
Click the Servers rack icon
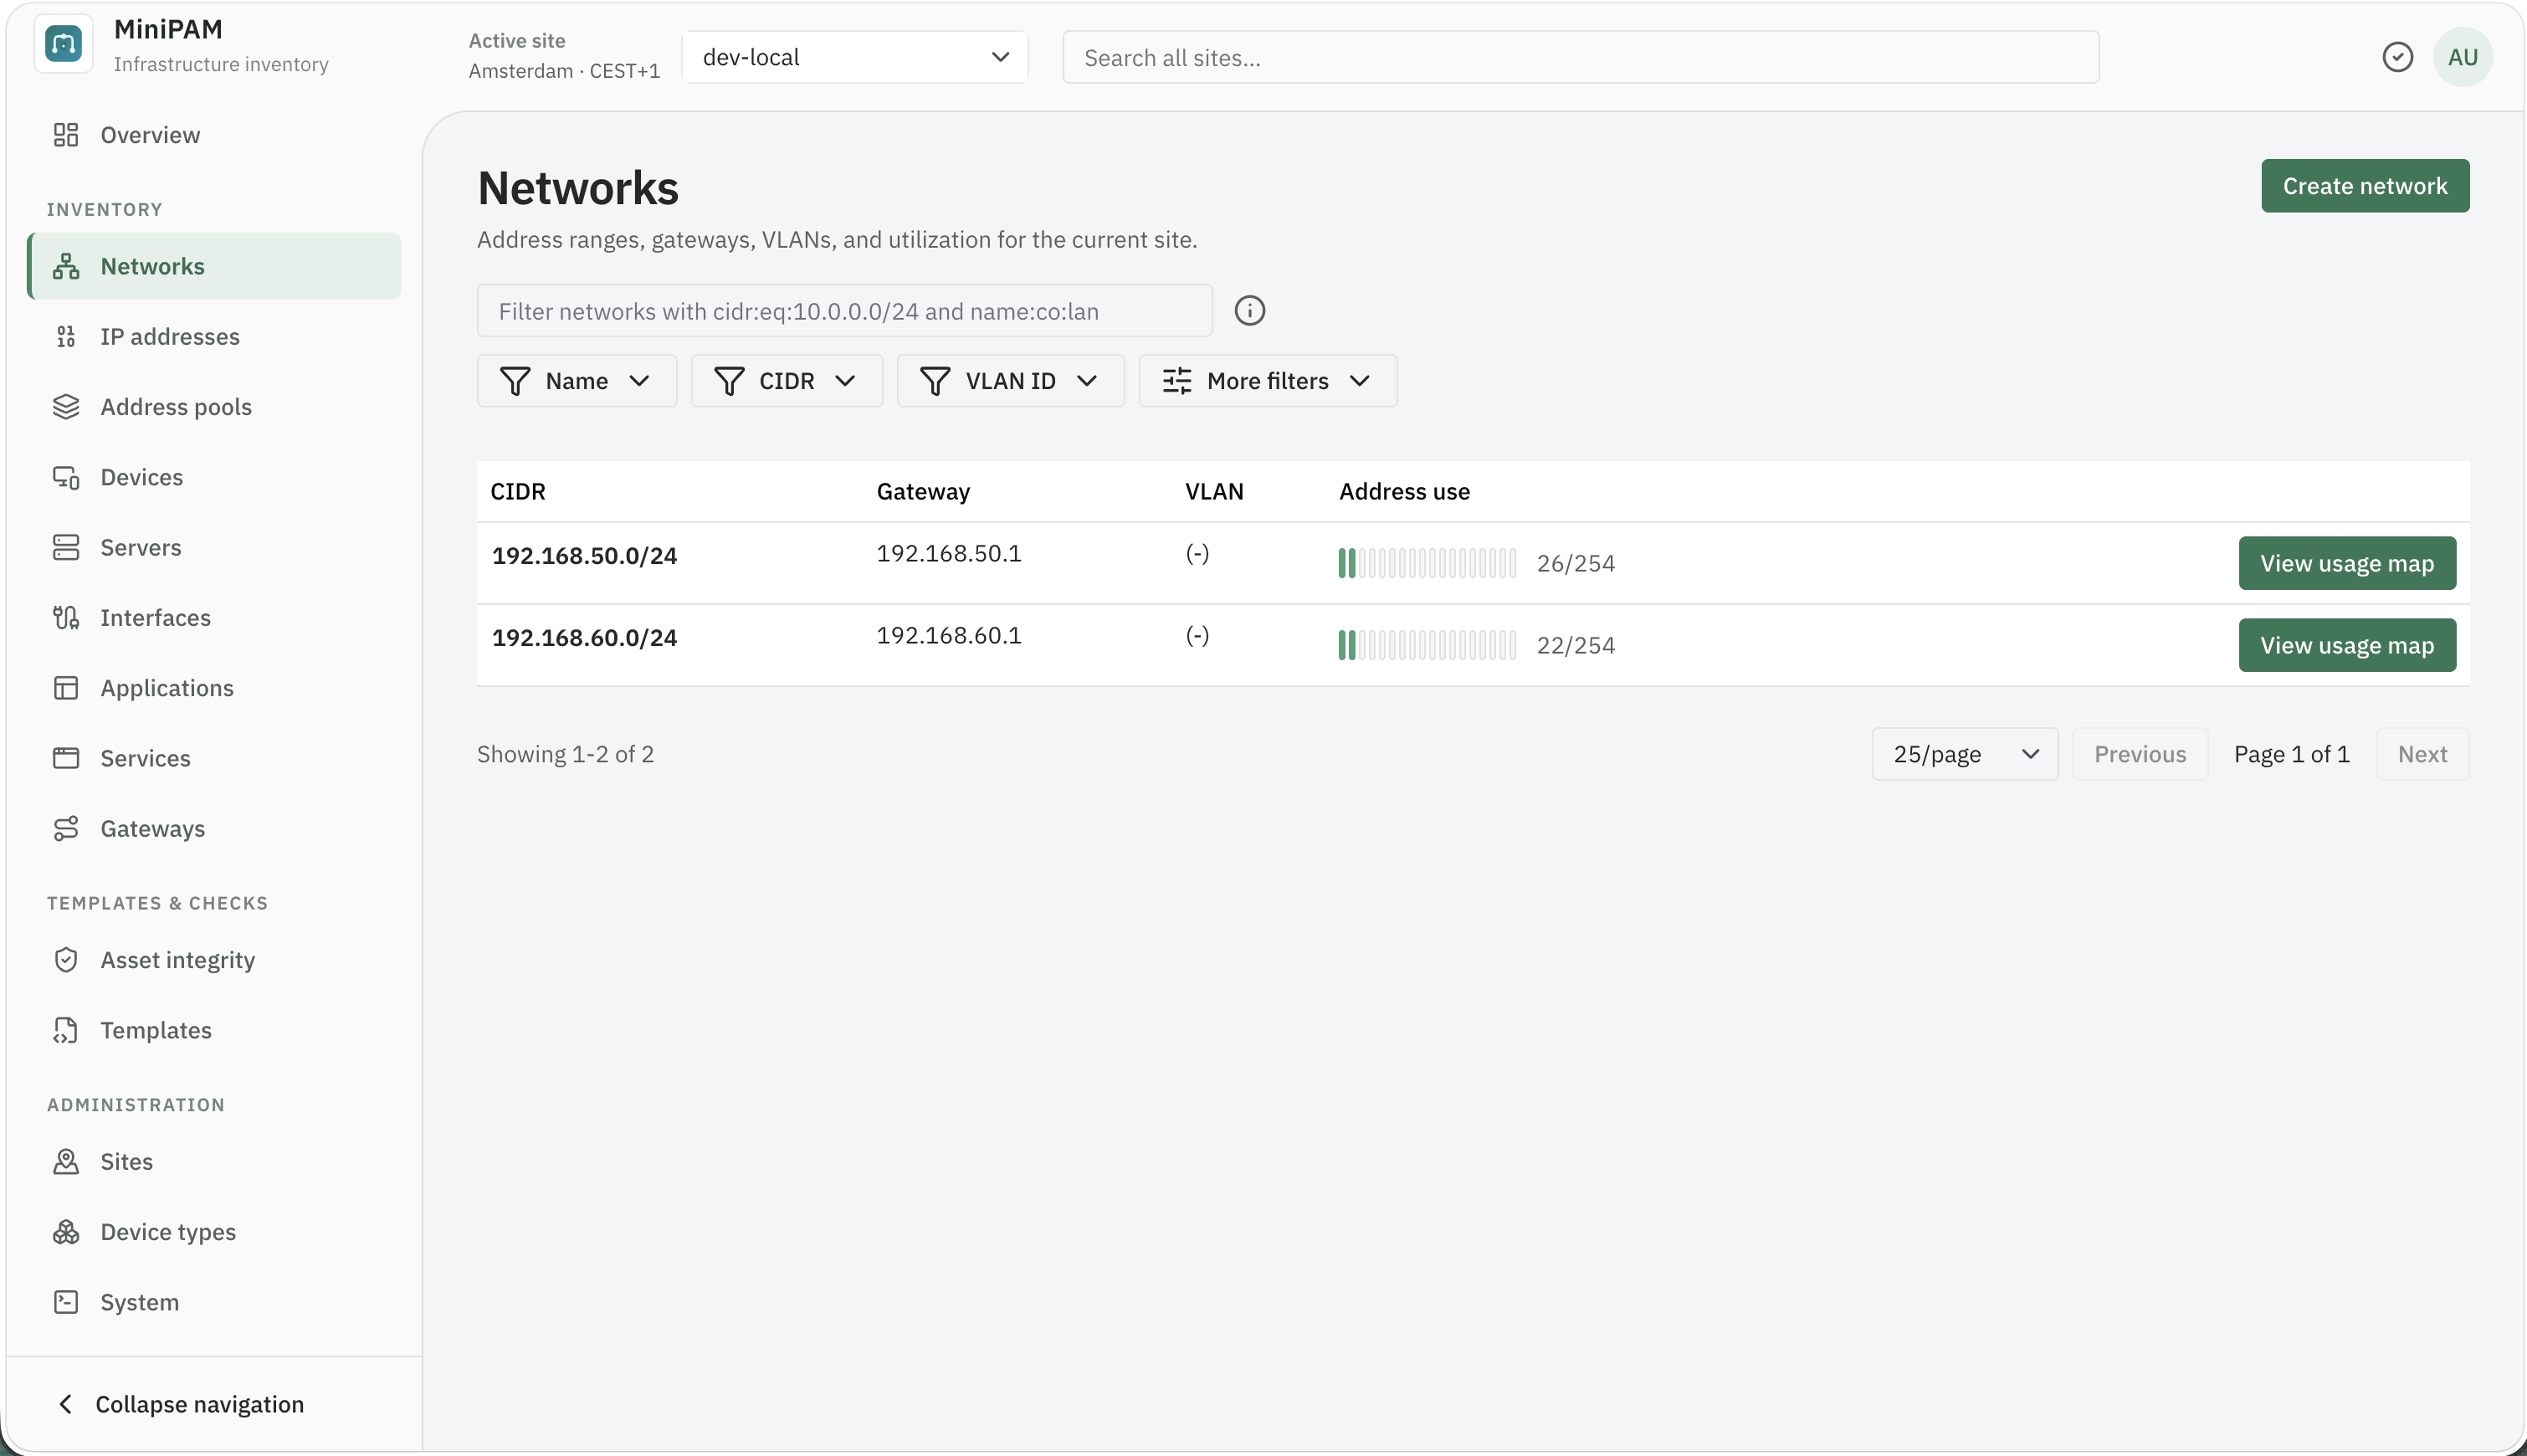(66, 547)
